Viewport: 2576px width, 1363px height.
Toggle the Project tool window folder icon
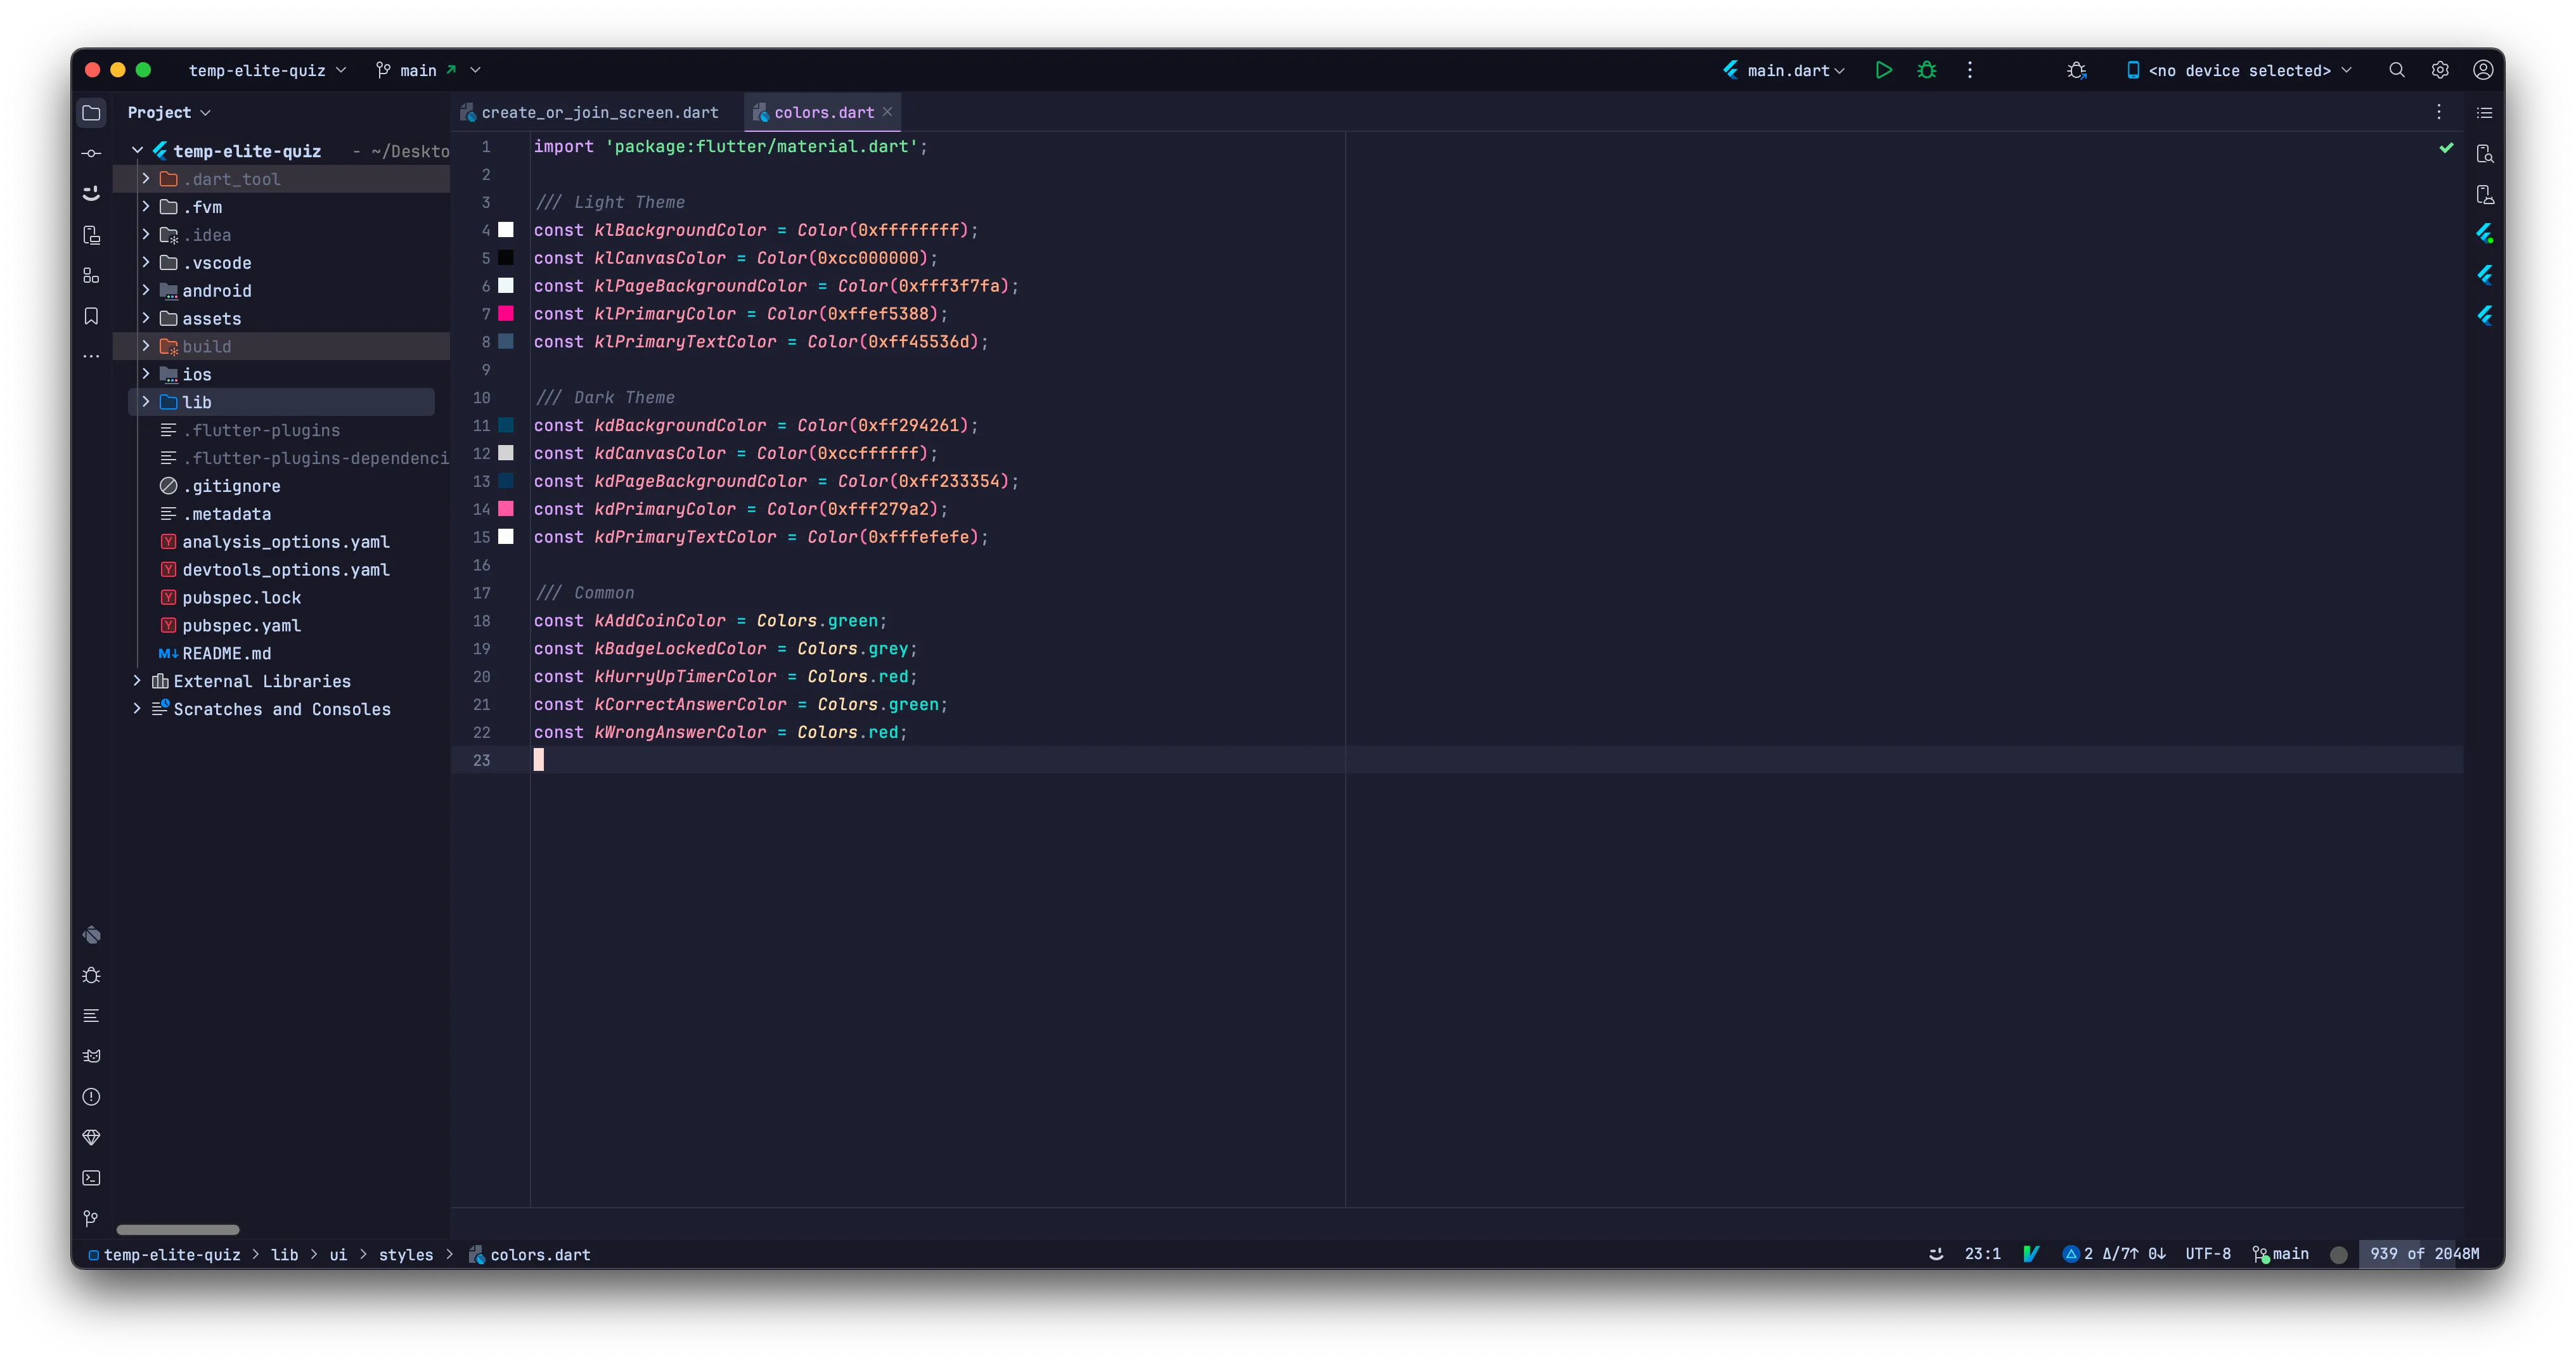(x=91, y=112)
